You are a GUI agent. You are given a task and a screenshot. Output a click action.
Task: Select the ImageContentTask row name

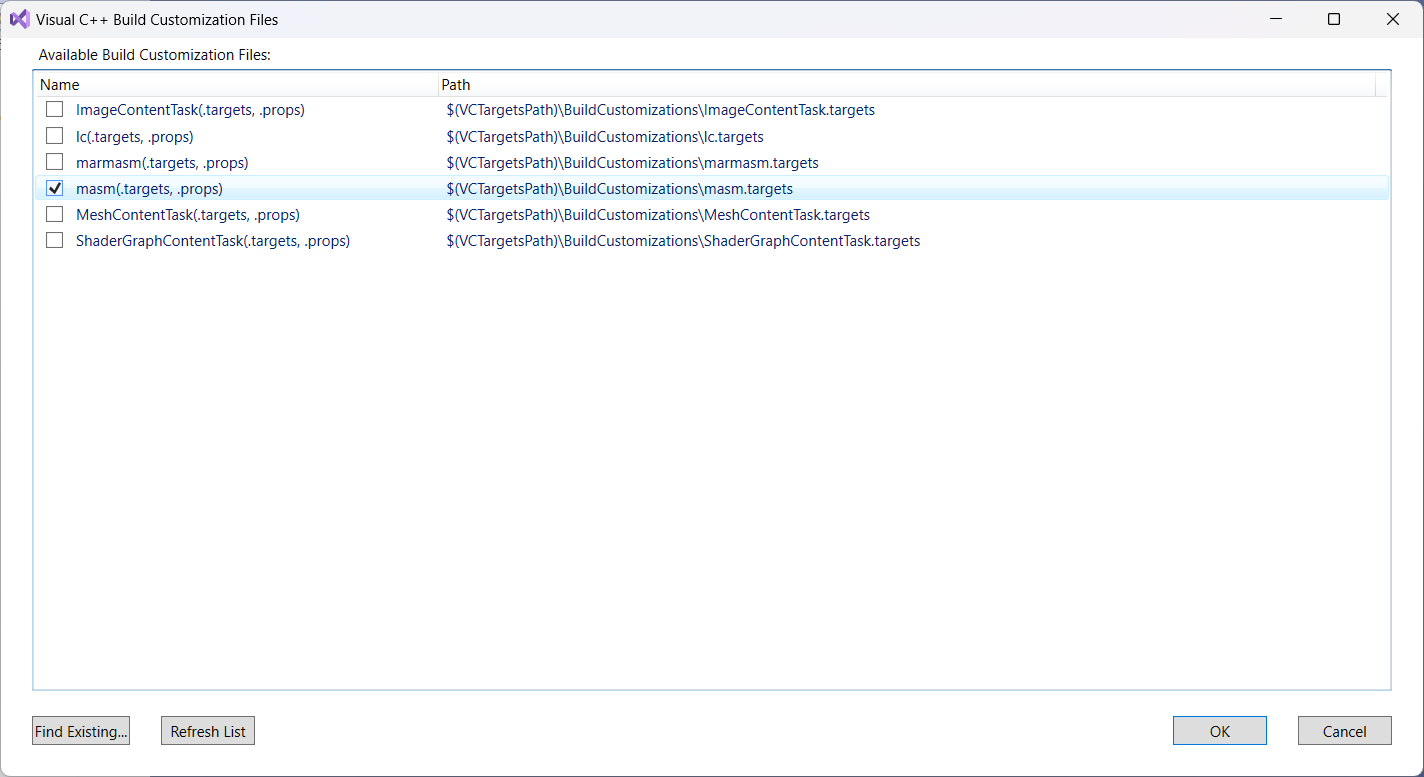(x=190, y=110)
